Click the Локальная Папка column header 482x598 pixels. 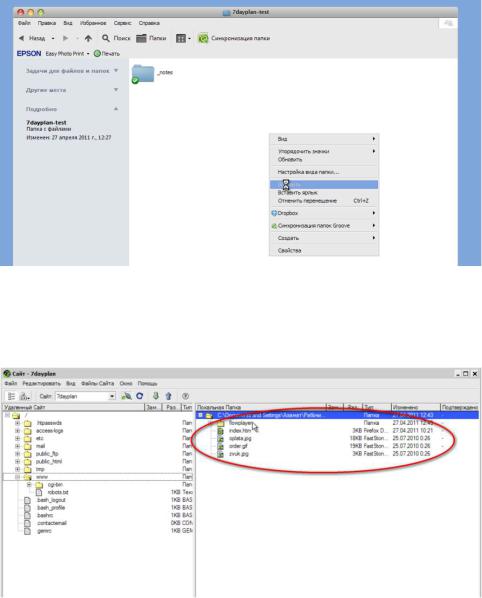coord(261,407)
